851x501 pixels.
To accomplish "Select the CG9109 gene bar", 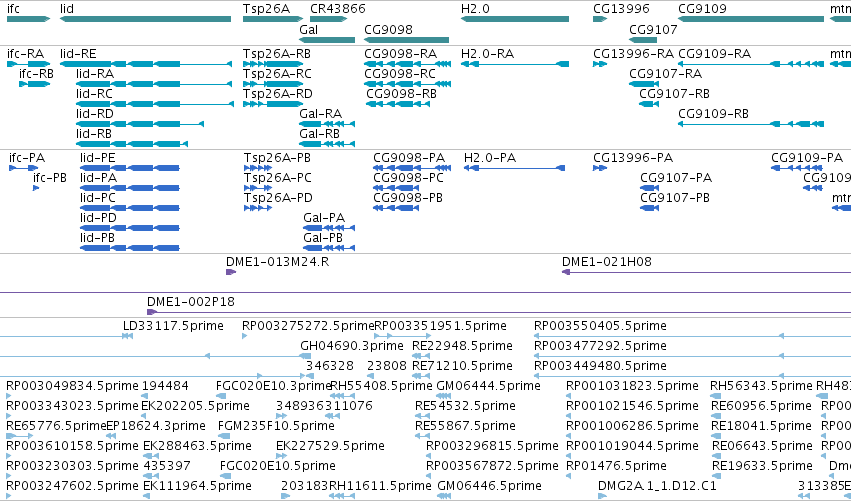I will 751,19.
